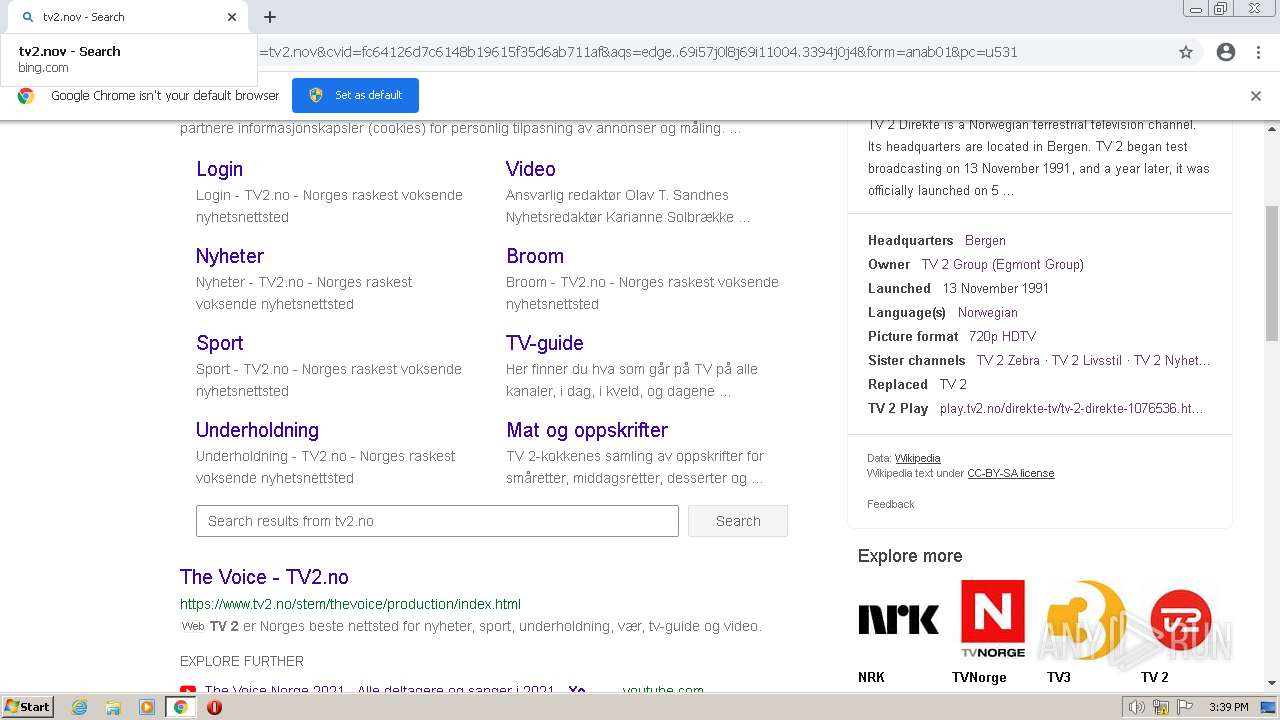Click the scrollbar down arrow

coord(1272,683)
